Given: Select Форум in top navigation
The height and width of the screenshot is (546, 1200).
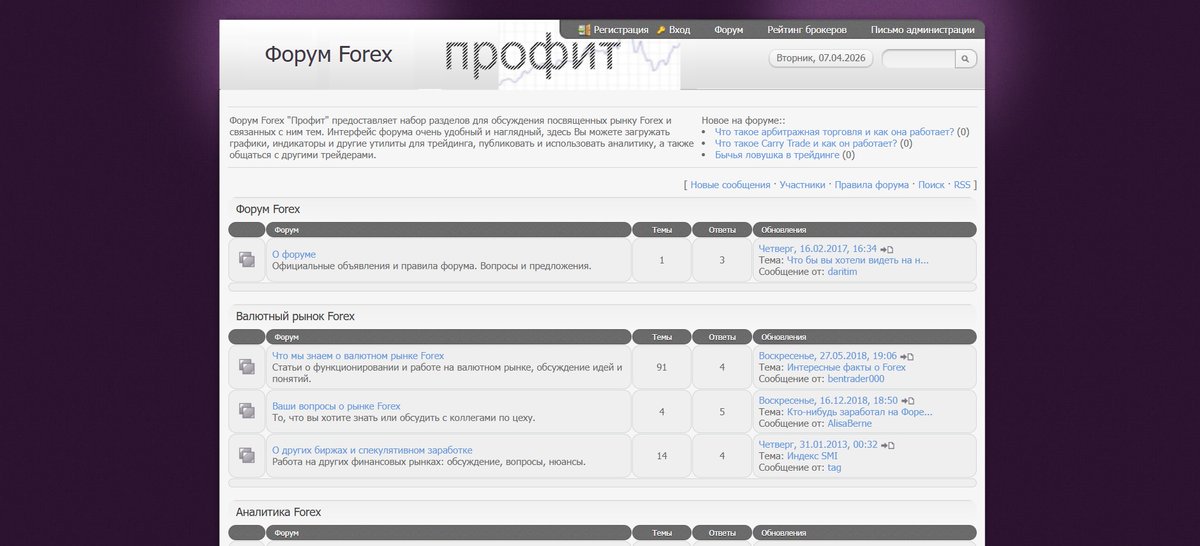Looking at the screenshot, I should (729, 30).
